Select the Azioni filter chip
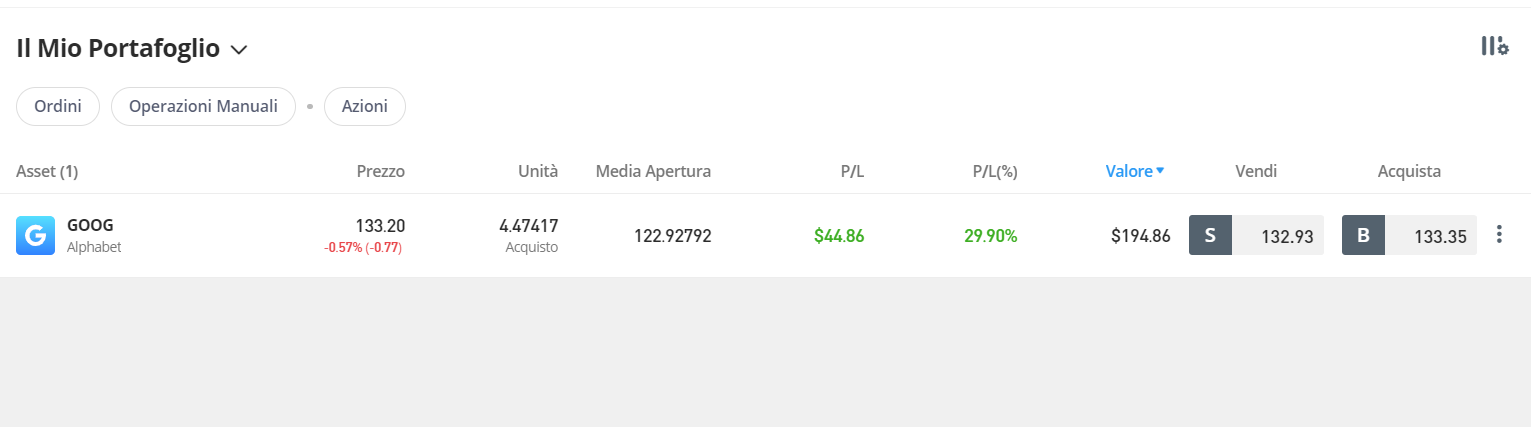Image resolution: width=1531 pixels, height=427 pixels. click(x=365, y=106)
